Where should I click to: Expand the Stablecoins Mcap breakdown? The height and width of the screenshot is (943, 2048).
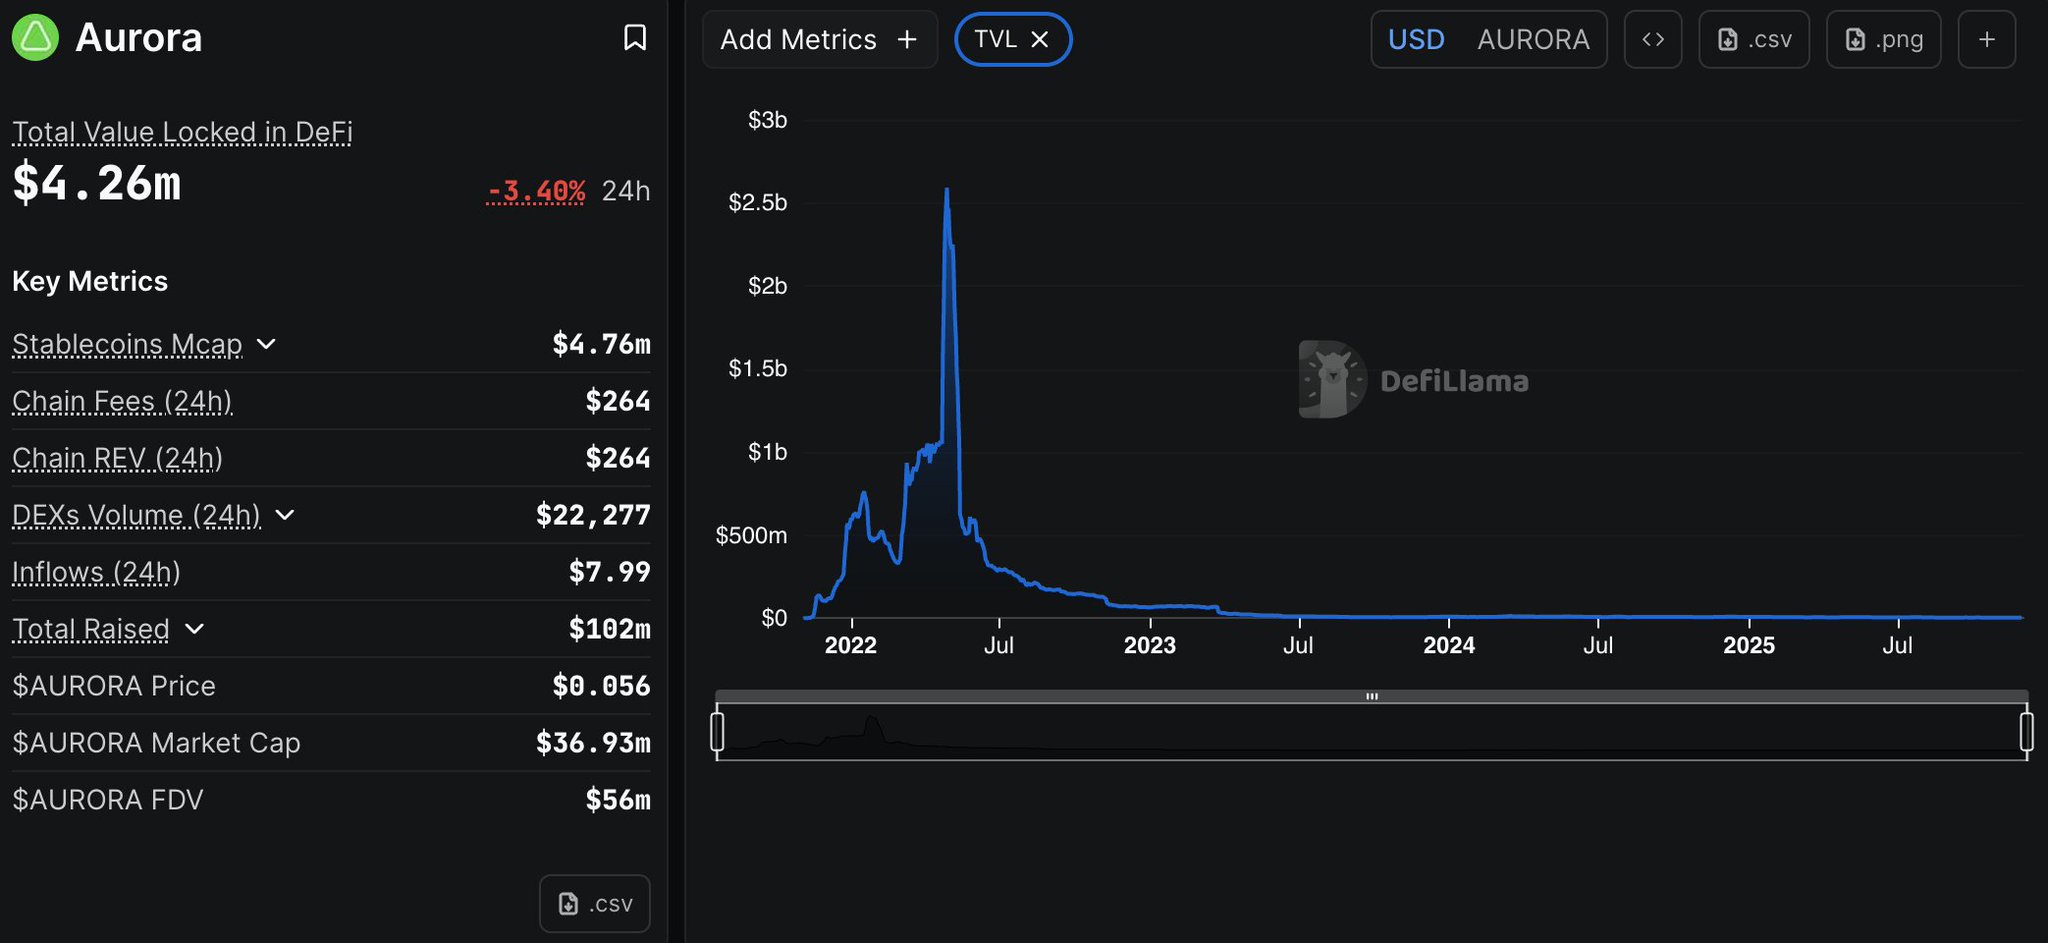point(266,344)
